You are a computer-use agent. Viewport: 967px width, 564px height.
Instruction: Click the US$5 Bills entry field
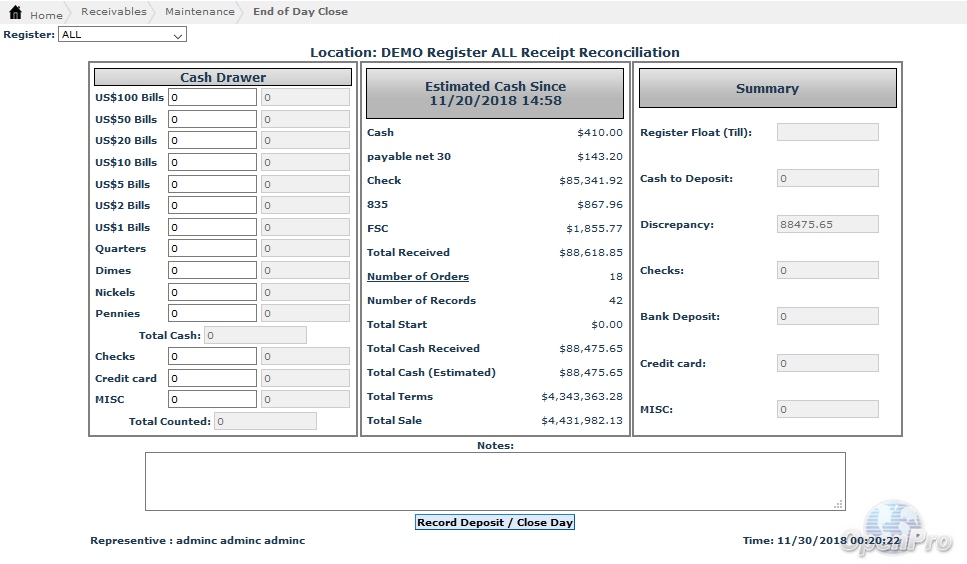point(212,185)
